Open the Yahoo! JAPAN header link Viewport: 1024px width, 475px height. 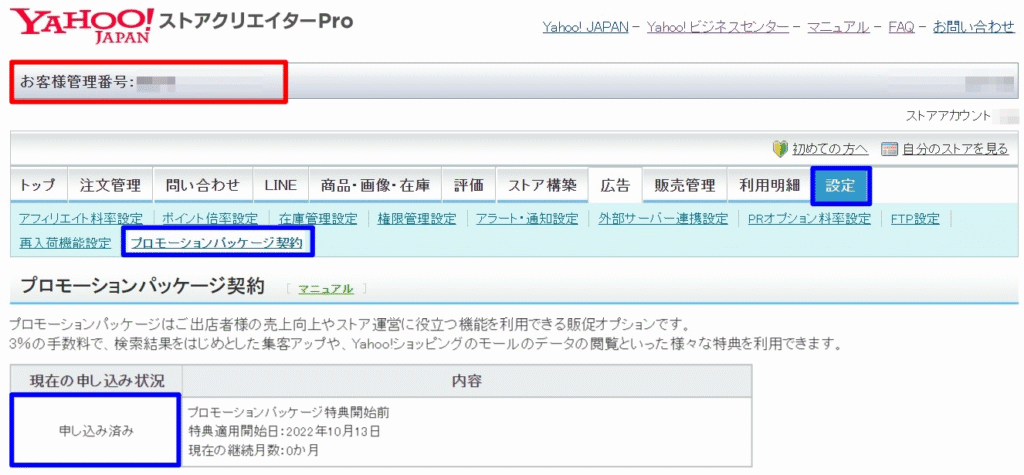(x=586, y=27)
